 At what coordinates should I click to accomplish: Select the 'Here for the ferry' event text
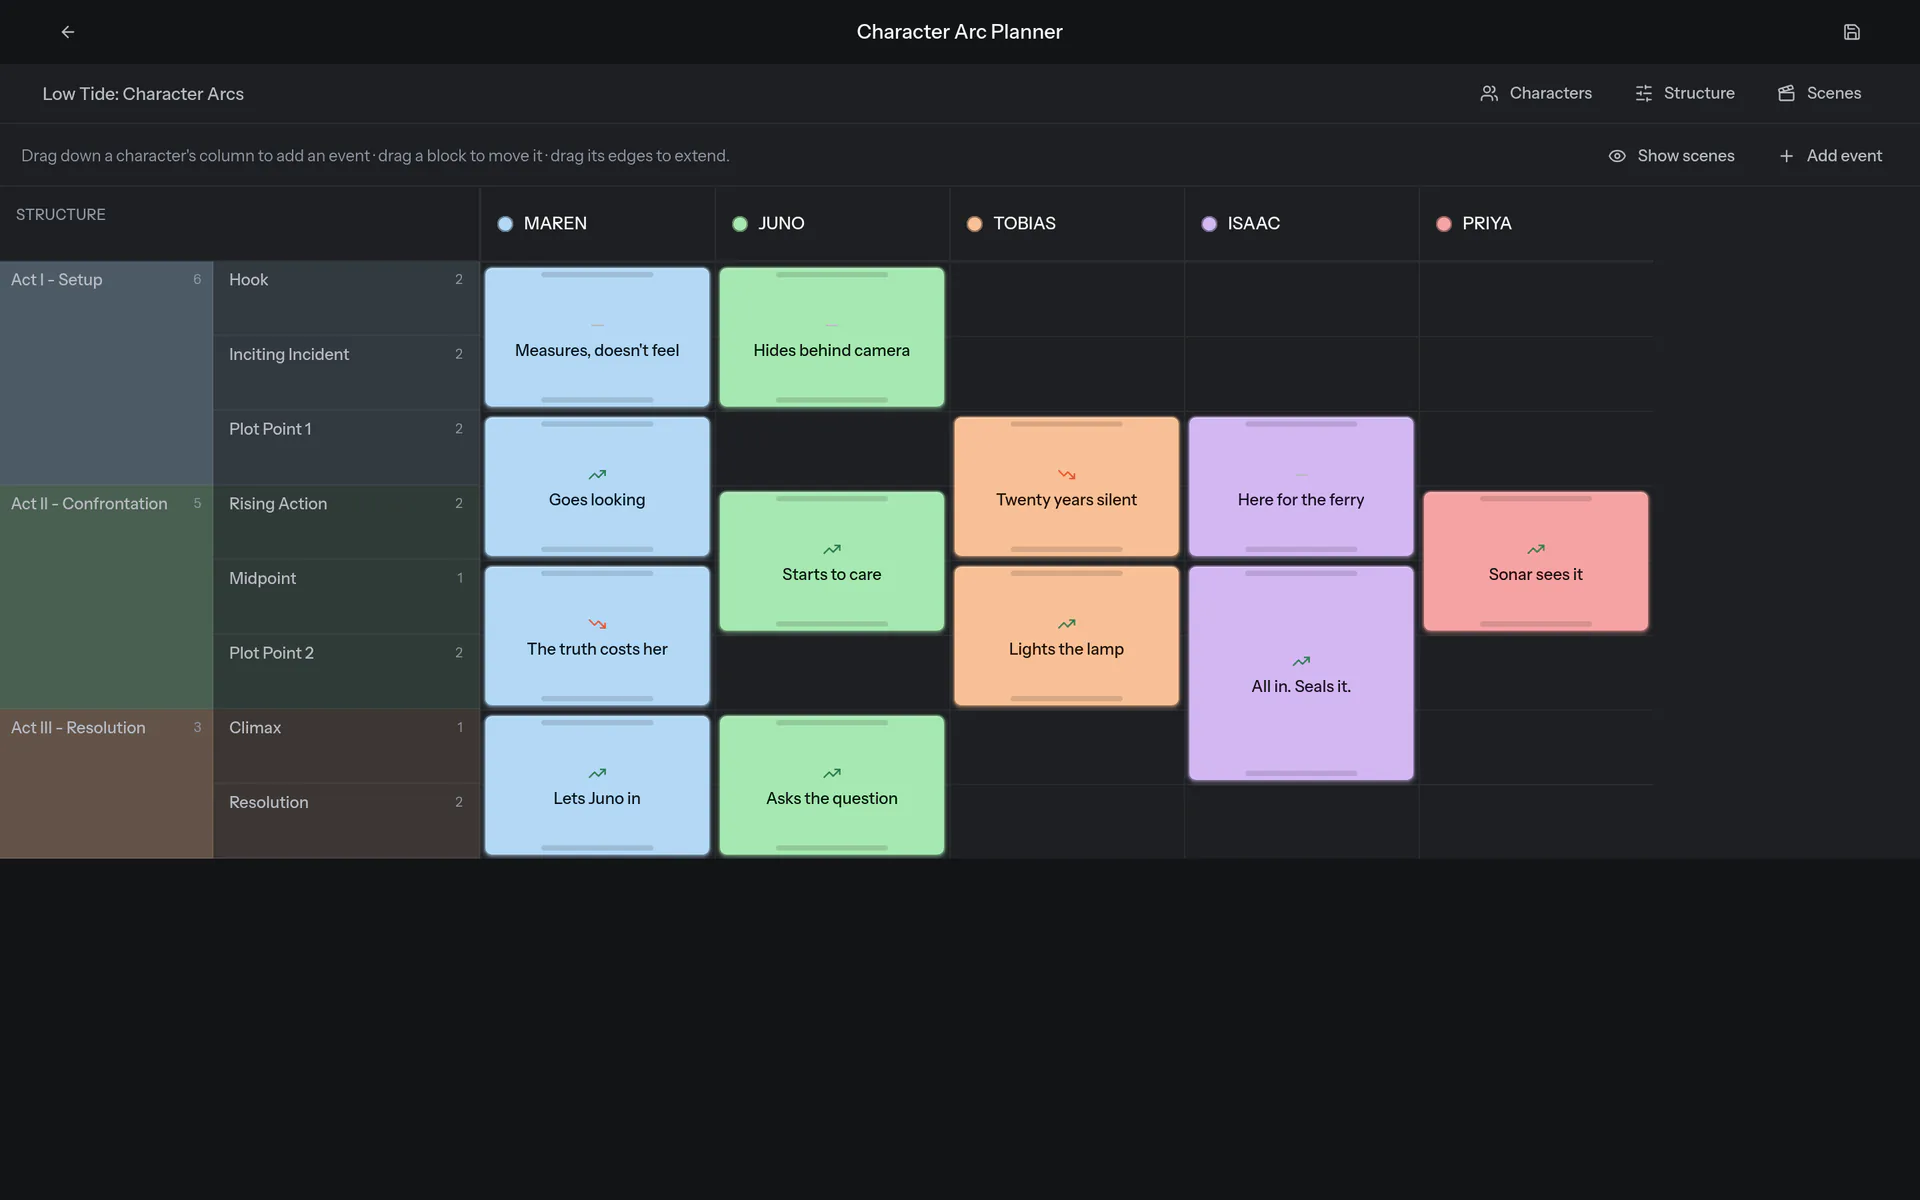pyautogui.click(x=1301, y=500)
